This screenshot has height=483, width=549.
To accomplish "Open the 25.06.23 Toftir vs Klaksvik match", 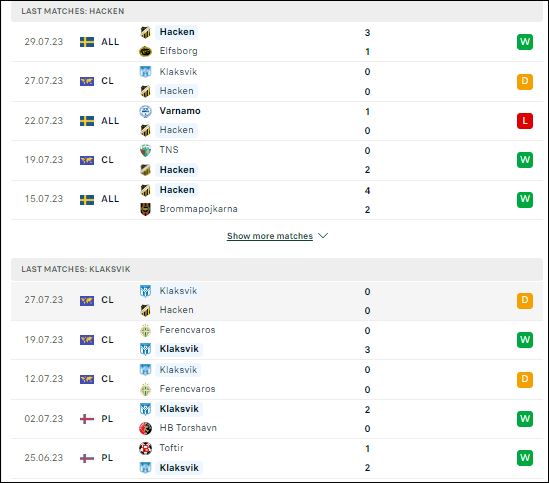I will click(x=277, y=458).
